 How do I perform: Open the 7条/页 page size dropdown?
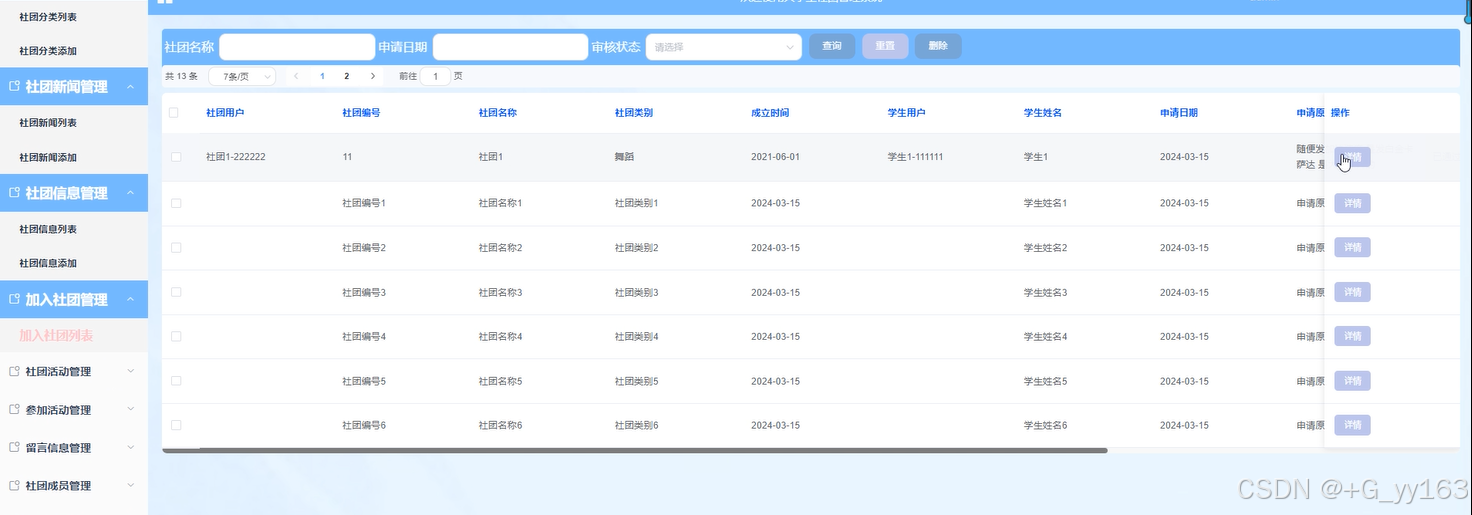(x=242, y=76)
